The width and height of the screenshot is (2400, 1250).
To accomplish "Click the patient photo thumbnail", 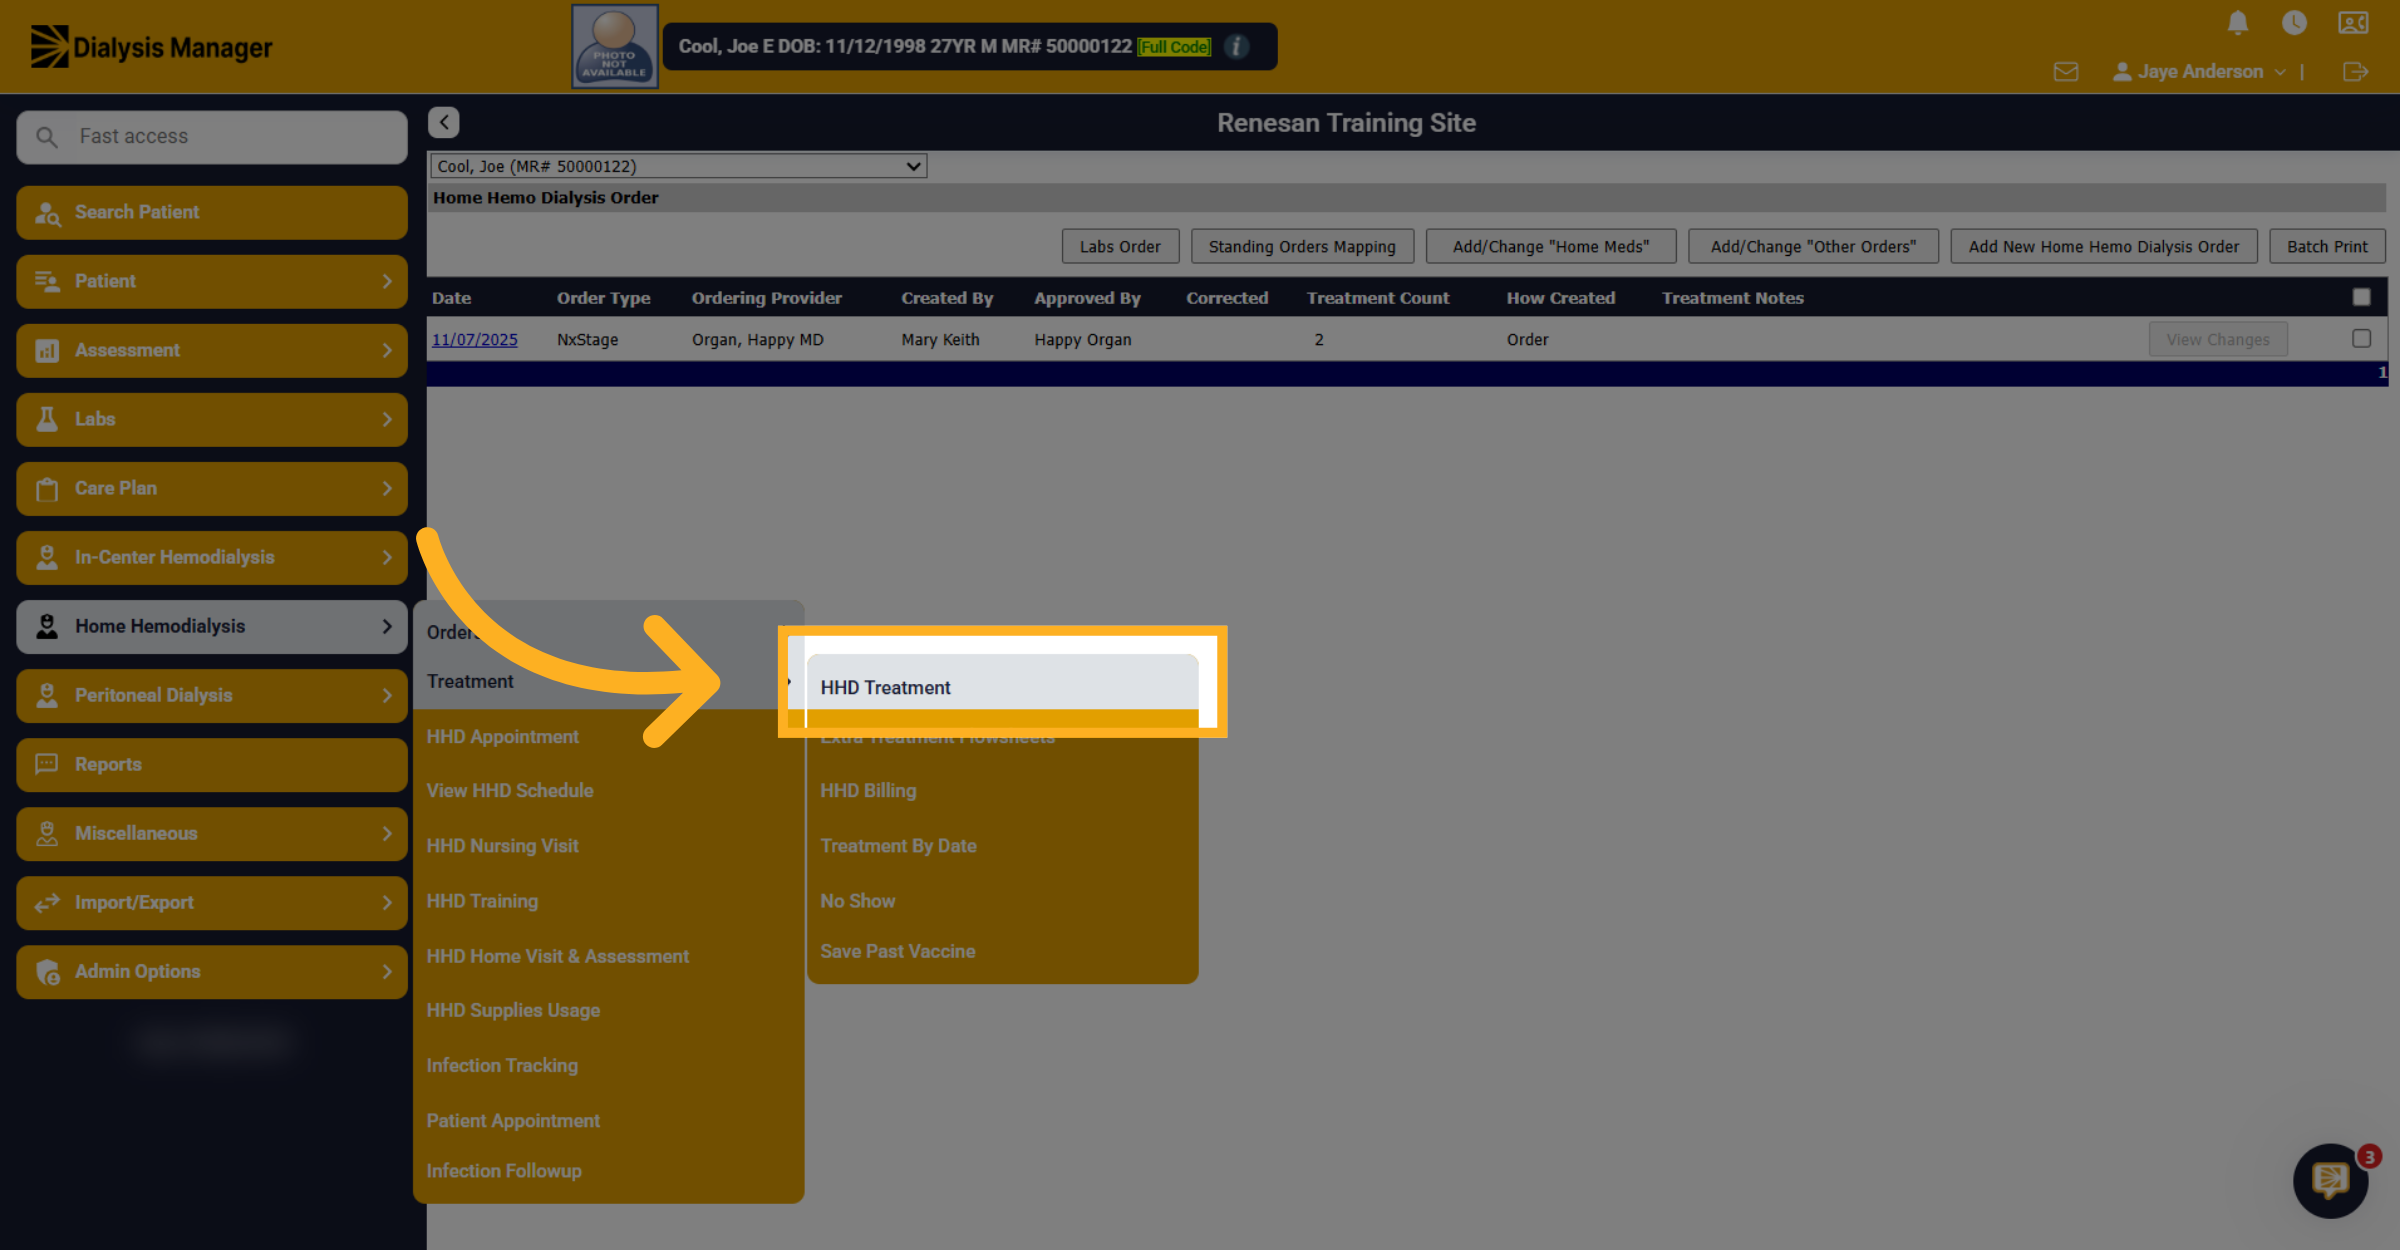I will point(614,46).
